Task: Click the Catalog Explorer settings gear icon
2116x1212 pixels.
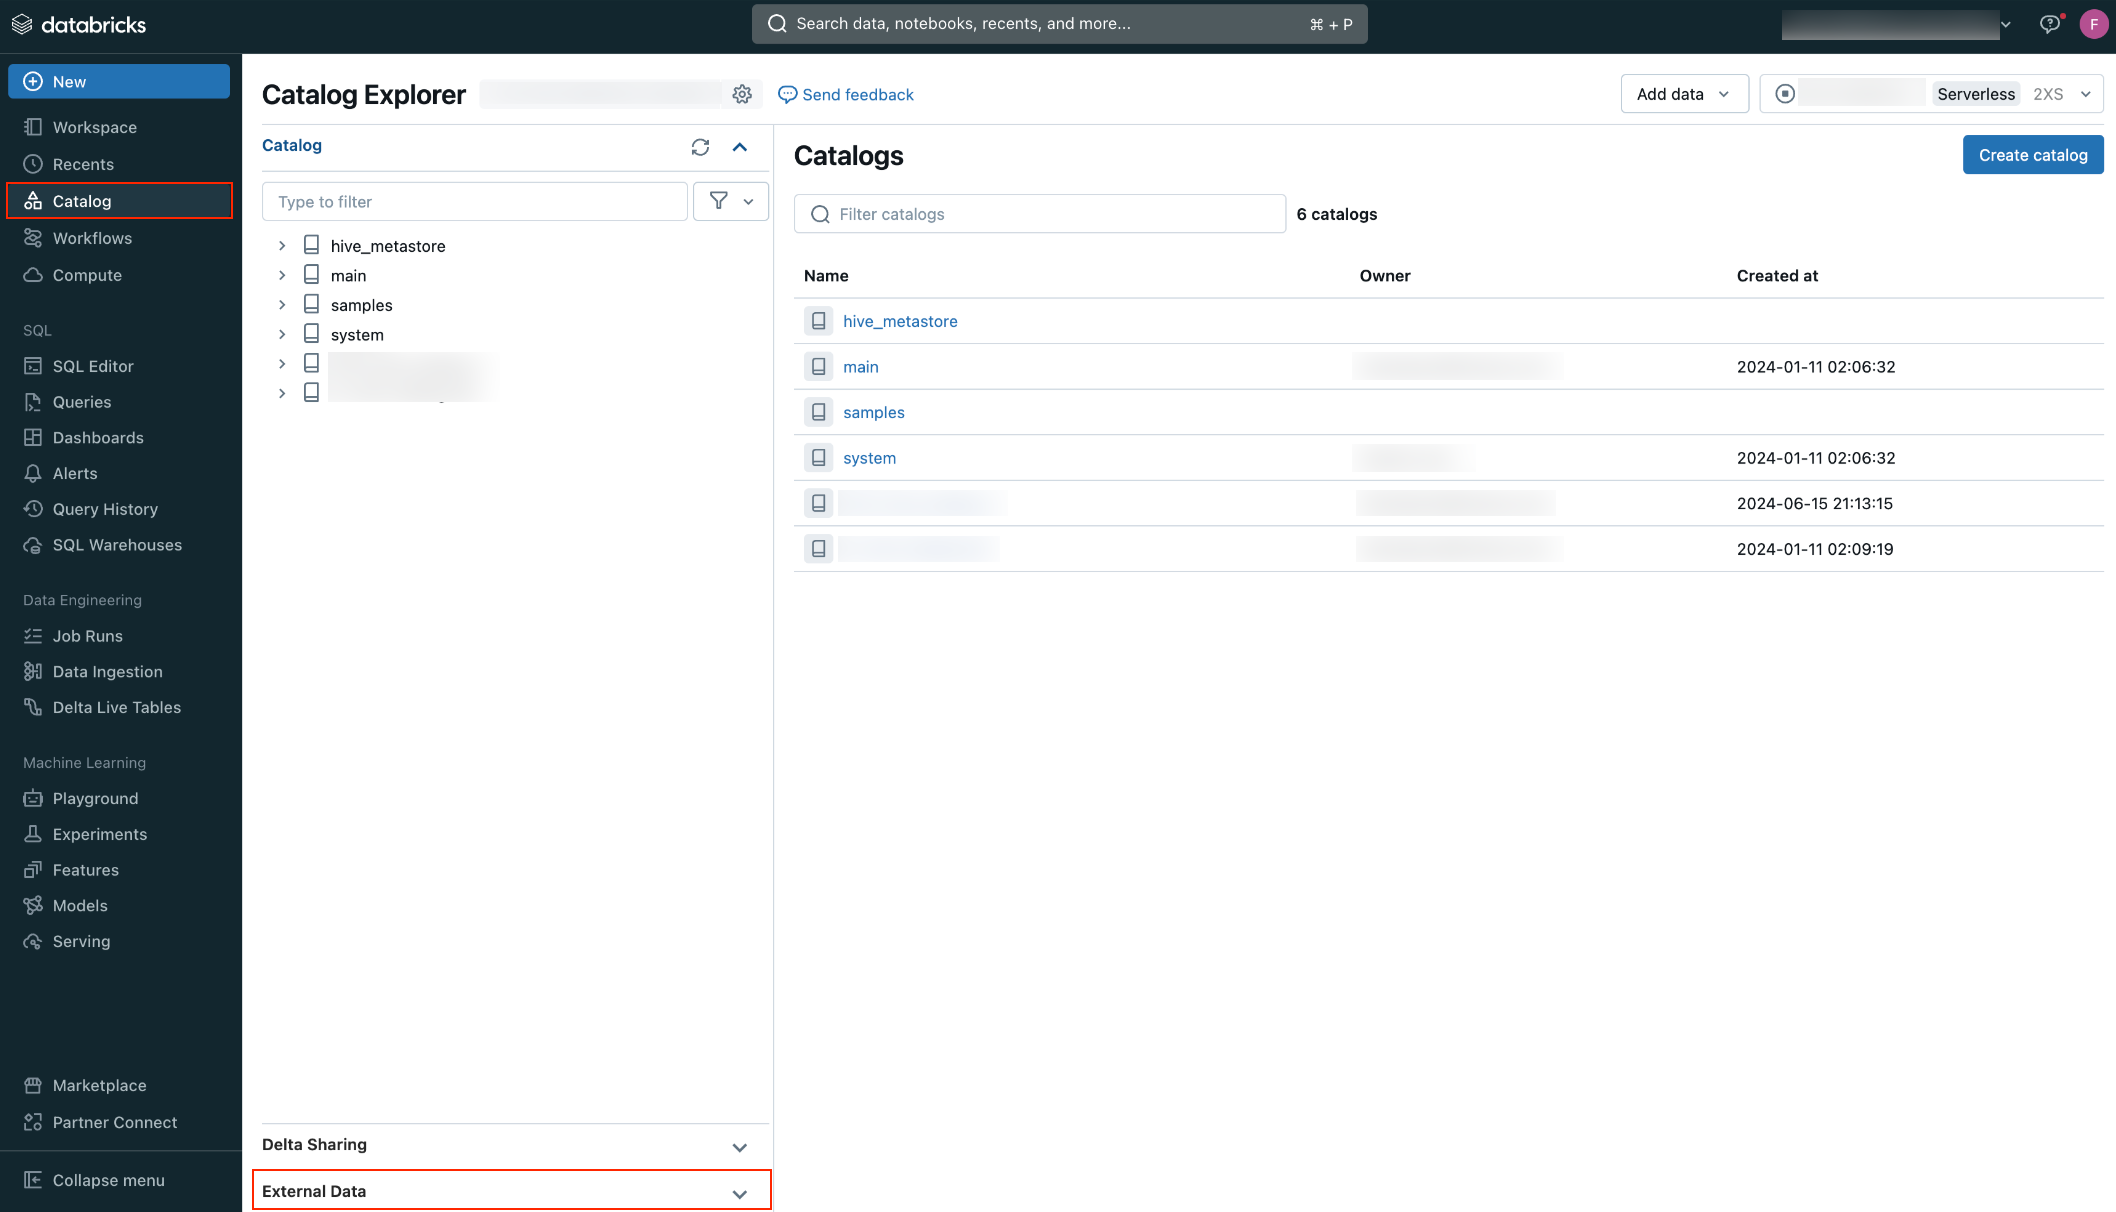Action: 741,93
